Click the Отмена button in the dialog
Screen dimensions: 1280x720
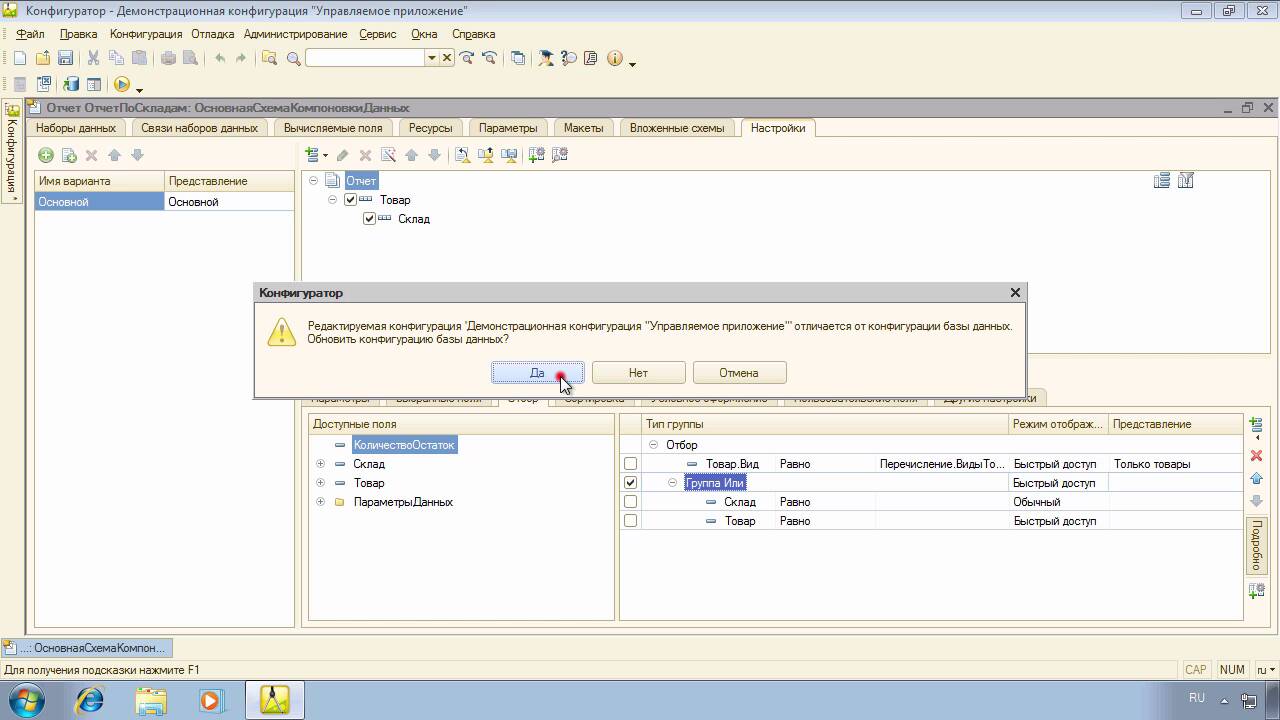pyautogui.click(x=739, y=373)
